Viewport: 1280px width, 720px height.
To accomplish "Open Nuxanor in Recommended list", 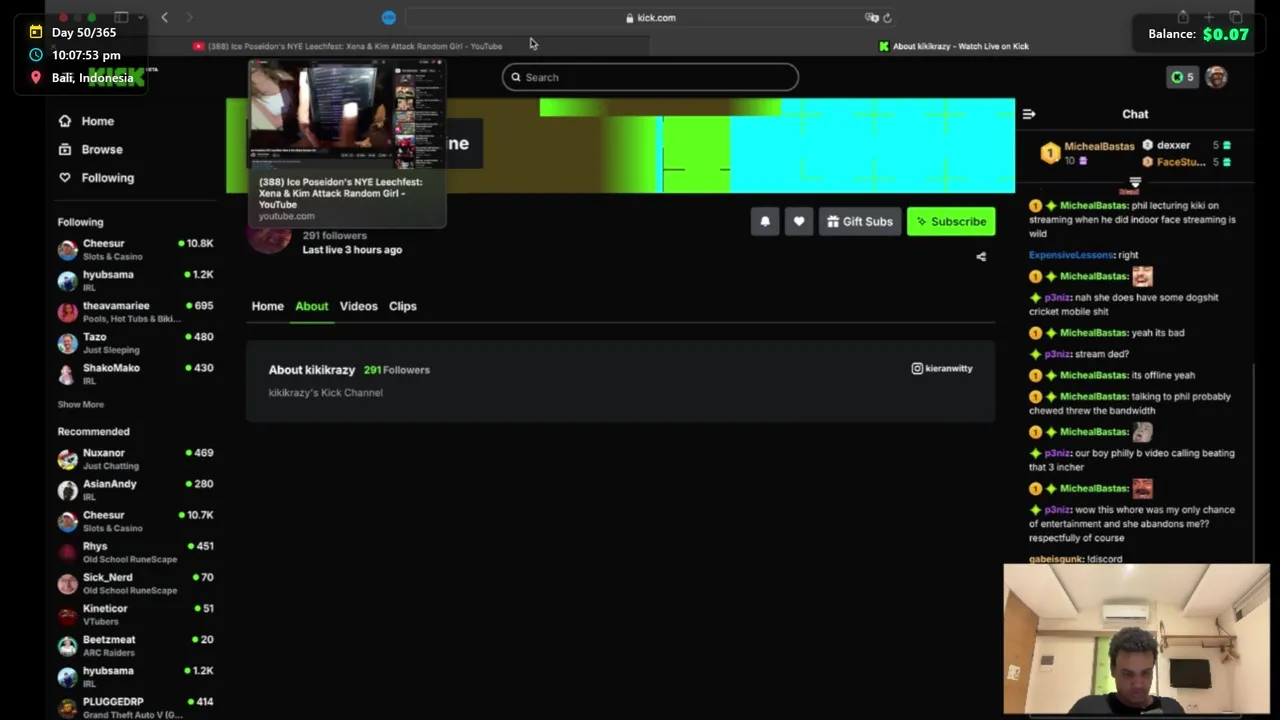I will pyautogui.click(x=135, y=458).
